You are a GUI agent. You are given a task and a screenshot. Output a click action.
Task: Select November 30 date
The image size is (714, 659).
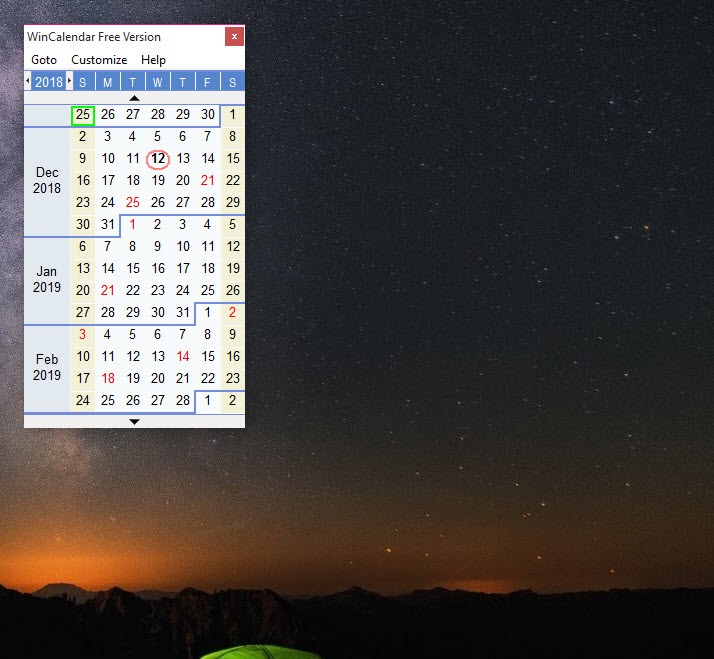208,114
